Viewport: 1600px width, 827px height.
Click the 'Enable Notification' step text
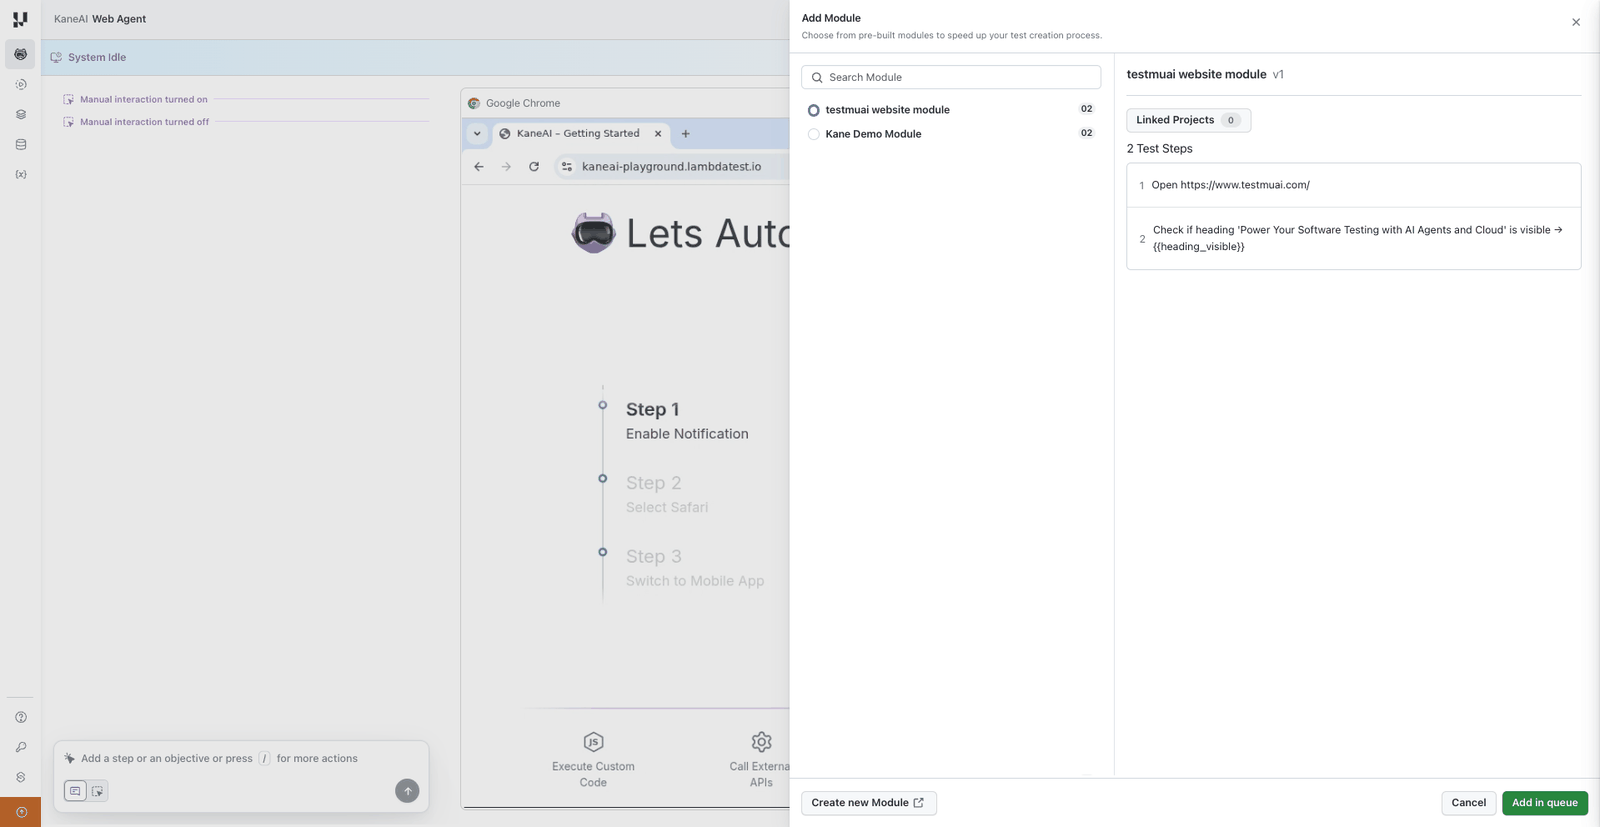(687, 434)
